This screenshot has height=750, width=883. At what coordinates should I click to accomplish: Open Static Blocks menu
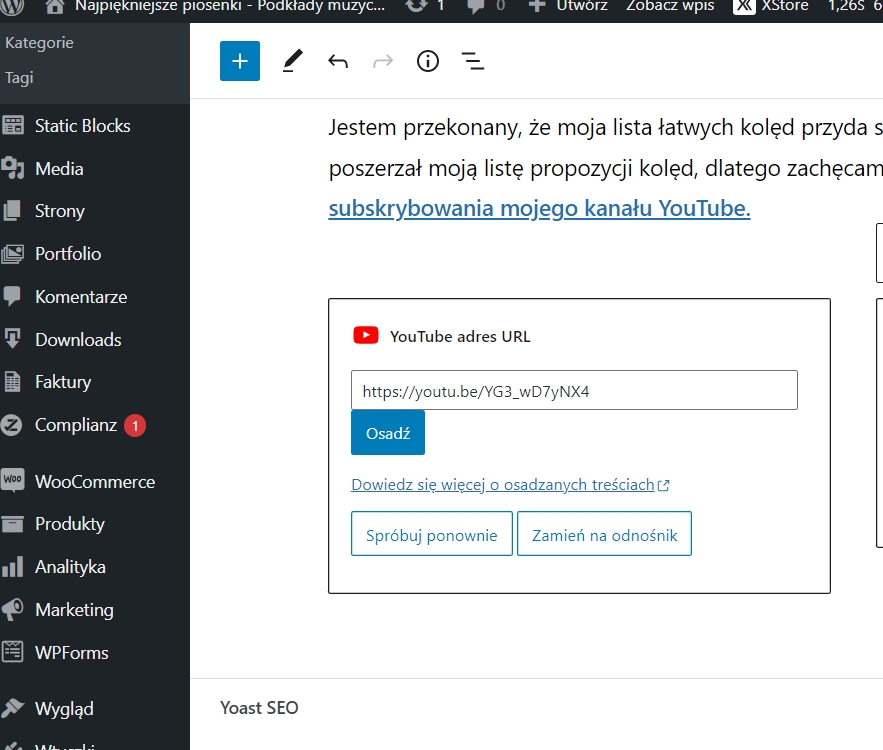coord(82,126)
